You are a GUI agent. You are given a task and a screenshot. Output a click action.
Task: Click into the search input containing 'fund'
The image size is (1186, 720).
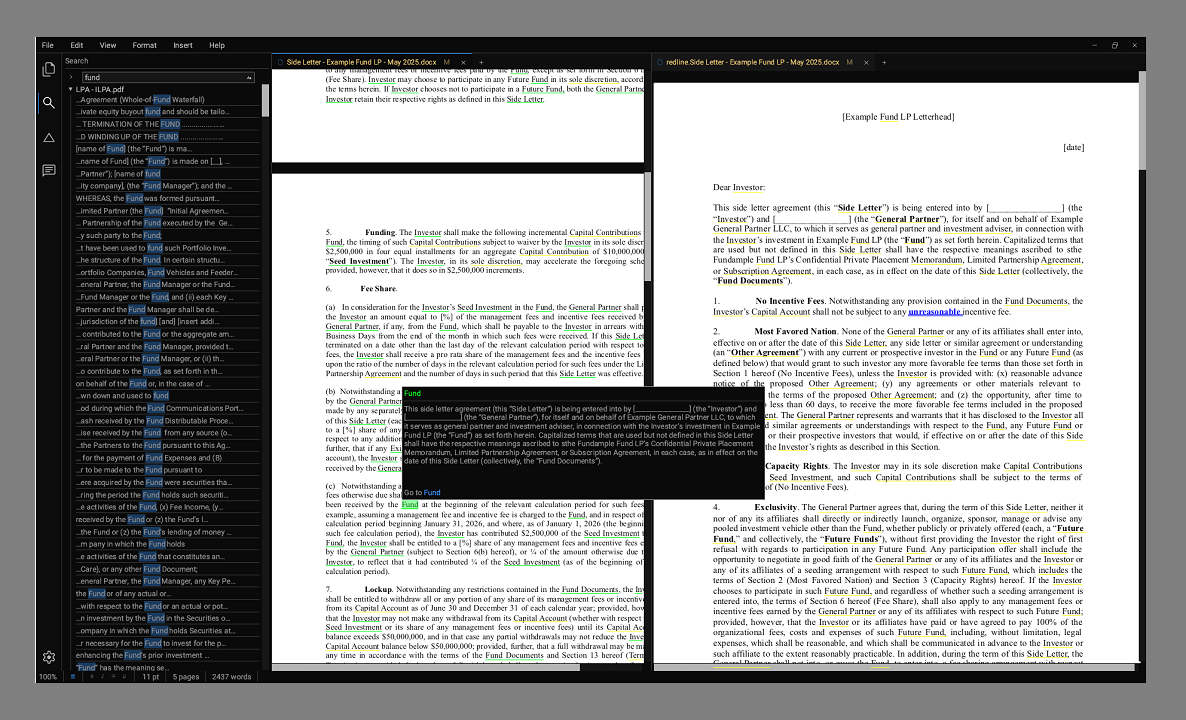click(160, 77)
